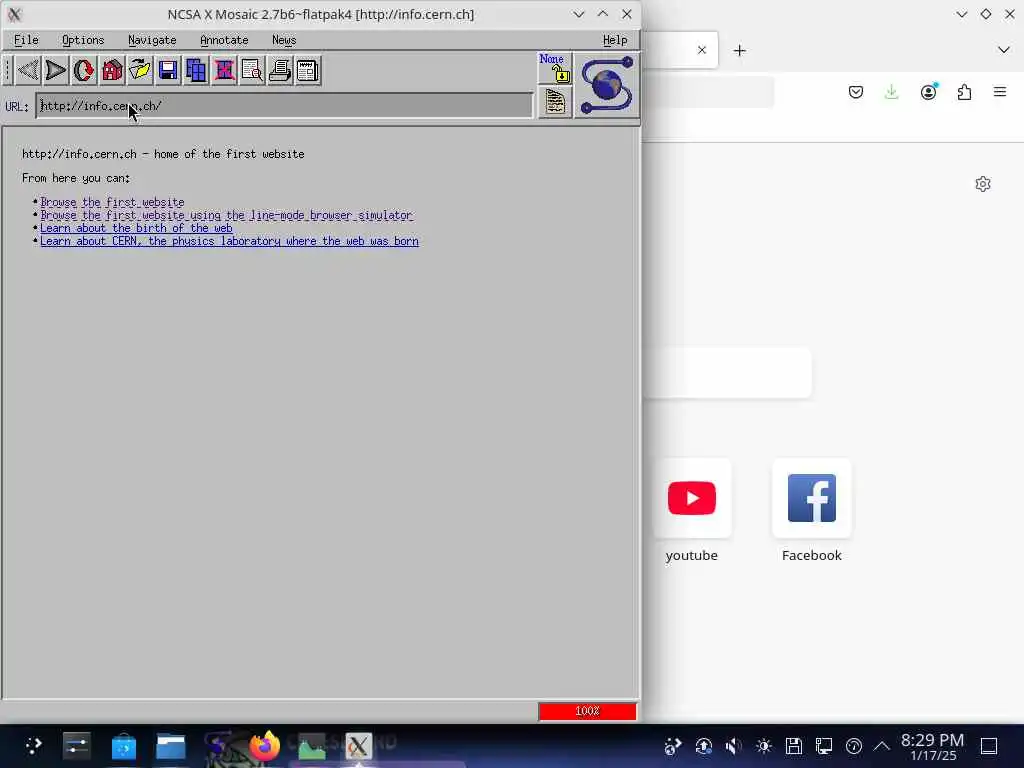Open the file manager from taskbar
Screen dimensions: 1024x768
170,746
